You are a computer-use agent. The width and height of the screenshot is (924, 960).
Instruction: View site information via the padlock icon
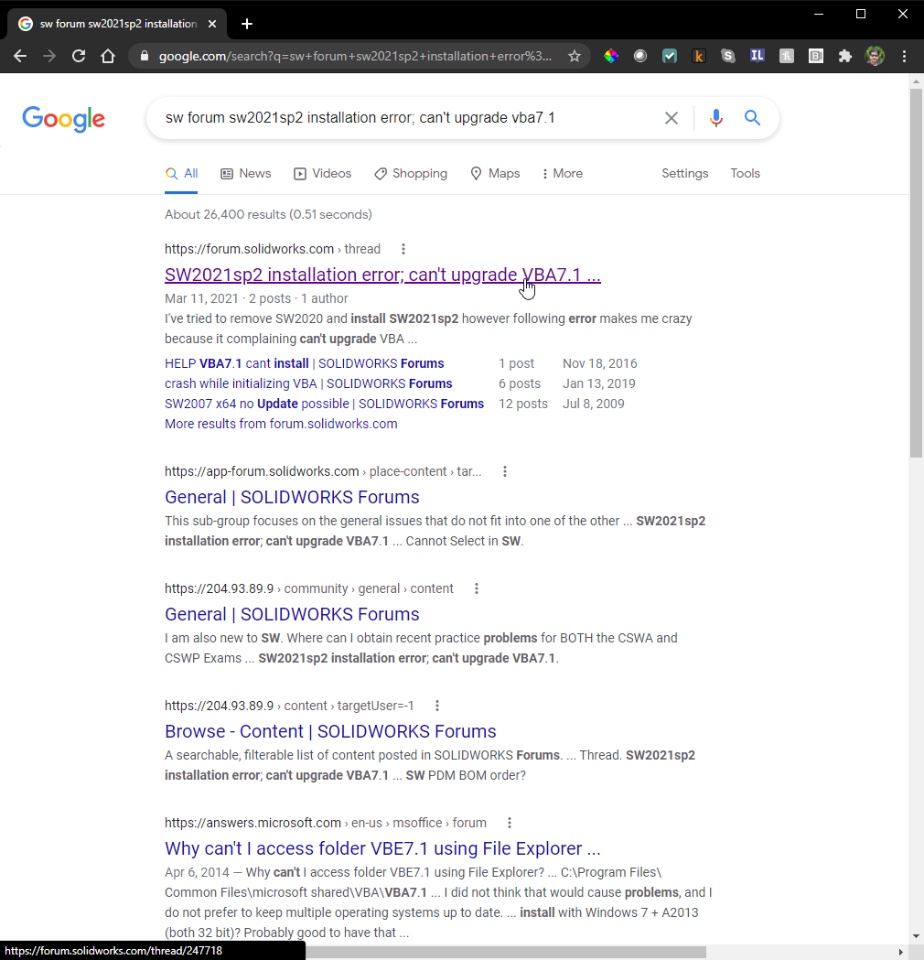(145, 56)
